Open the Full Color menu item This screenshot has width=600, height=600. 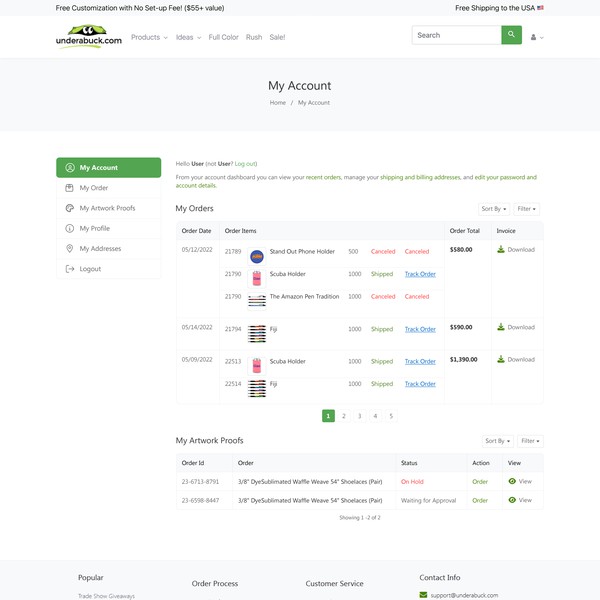click(223, 37)
